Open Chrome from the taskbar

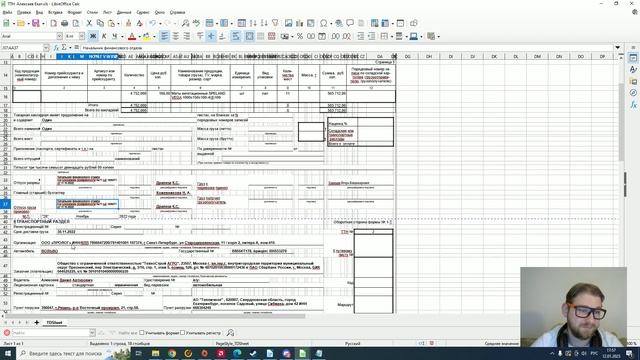tap(172, 353)
